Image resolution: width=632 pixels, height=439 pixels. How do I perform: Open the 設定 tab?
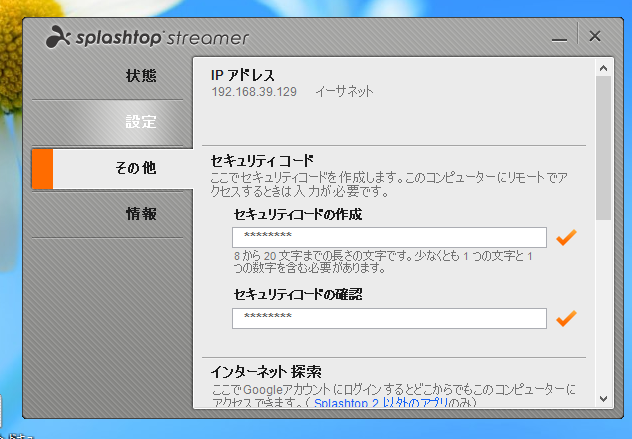107,122
